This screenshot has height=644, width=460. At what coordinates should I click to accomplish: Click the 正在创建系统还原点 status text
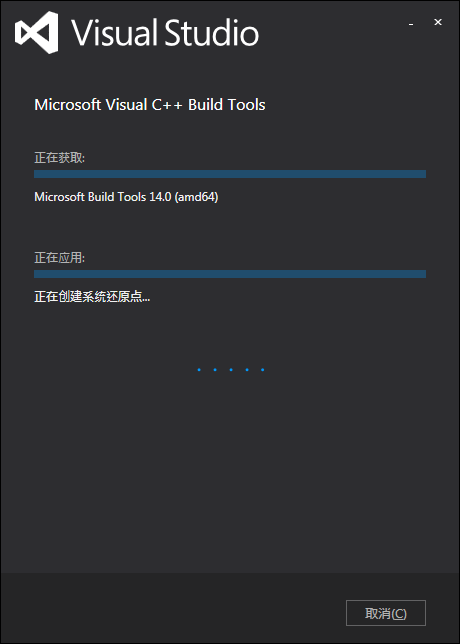92,297
